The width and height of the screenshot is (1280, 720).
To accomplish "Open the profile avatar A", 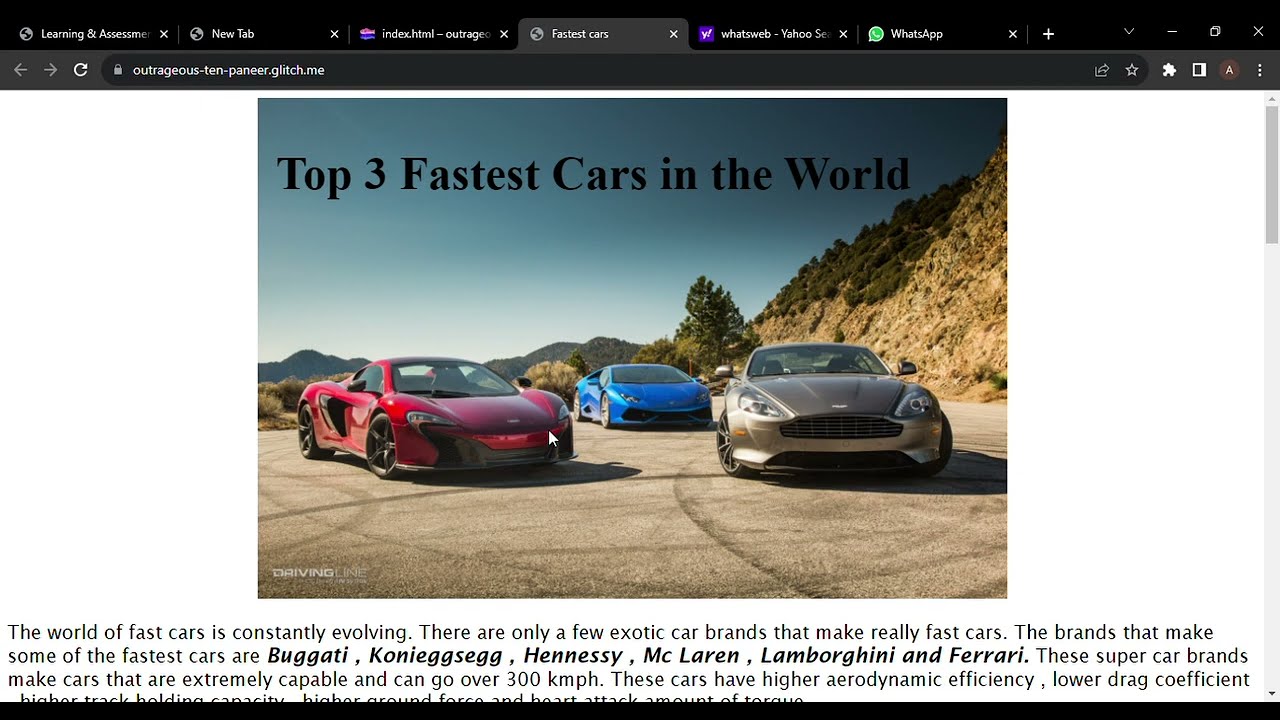I will tap(1229, 70).
